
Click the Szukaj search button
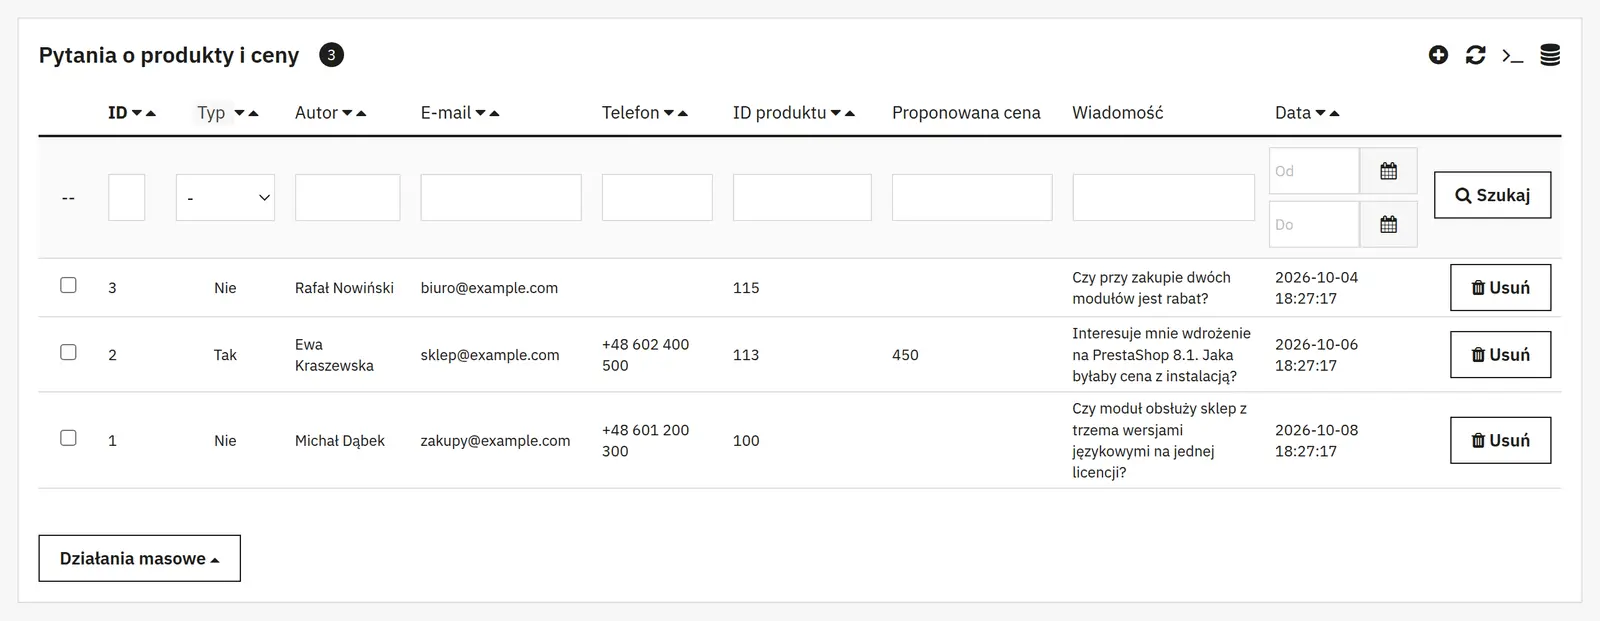pyautogui.click(x=1492, y=195)
